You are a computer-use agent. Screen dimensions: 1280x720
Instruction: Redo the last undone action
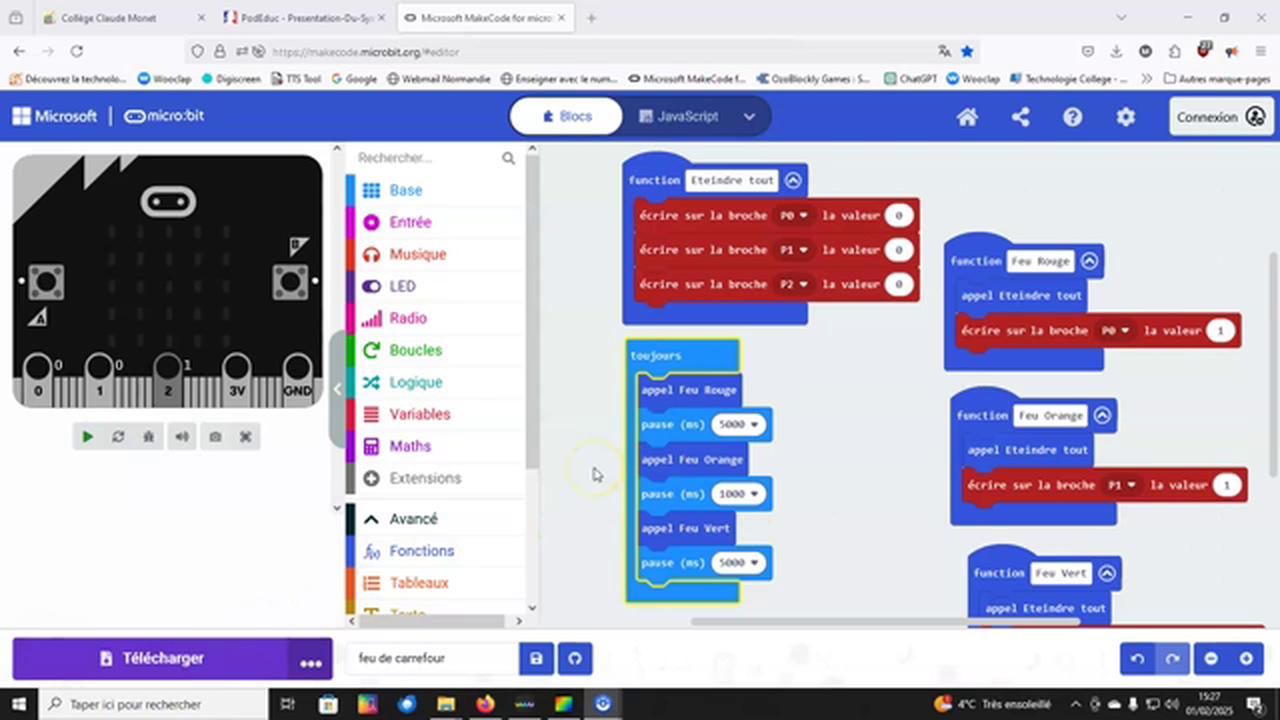click(1172, 658)
